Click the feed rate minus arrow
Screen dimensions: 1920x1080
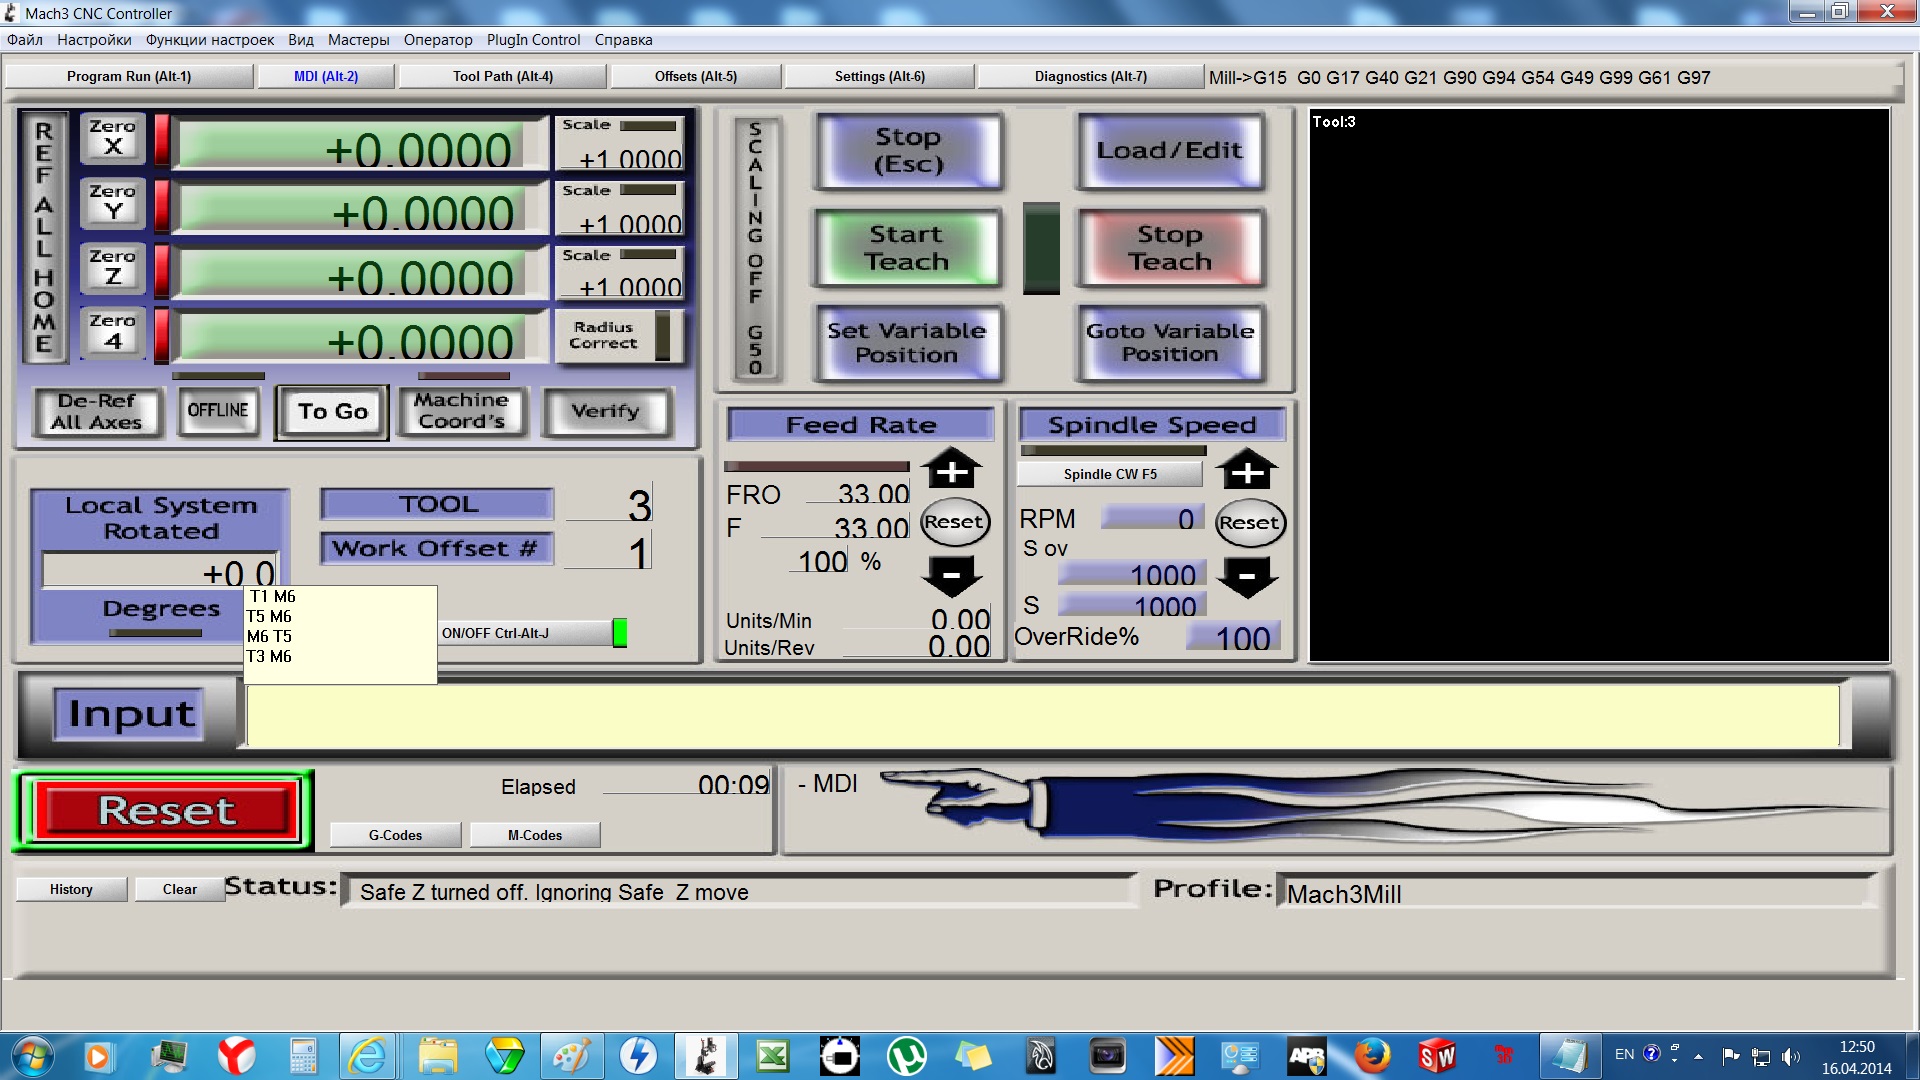pos(951,576)
